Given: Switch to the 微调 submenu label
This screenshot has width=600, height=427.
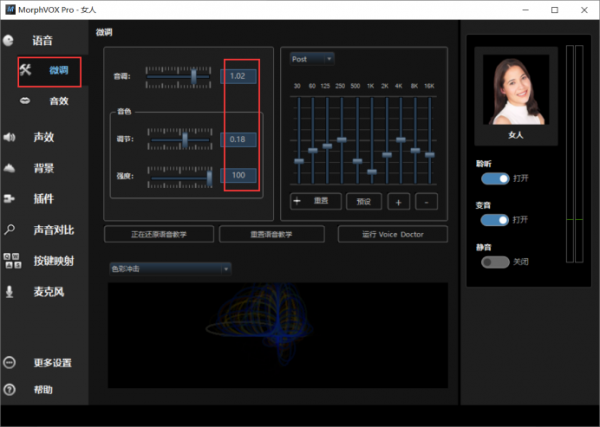Looking at the screenshot, I should tap(59, 70).
